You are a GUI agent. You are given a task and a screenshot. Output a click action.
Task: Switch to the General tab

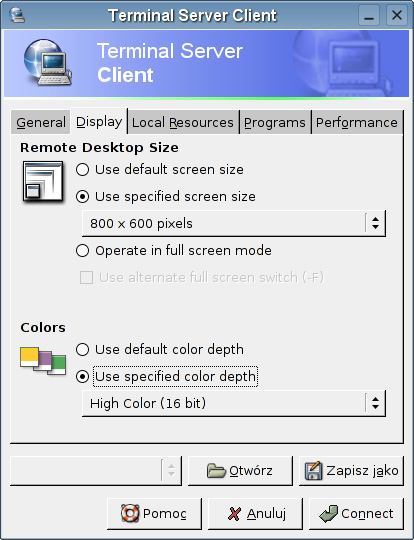point(41,123)
